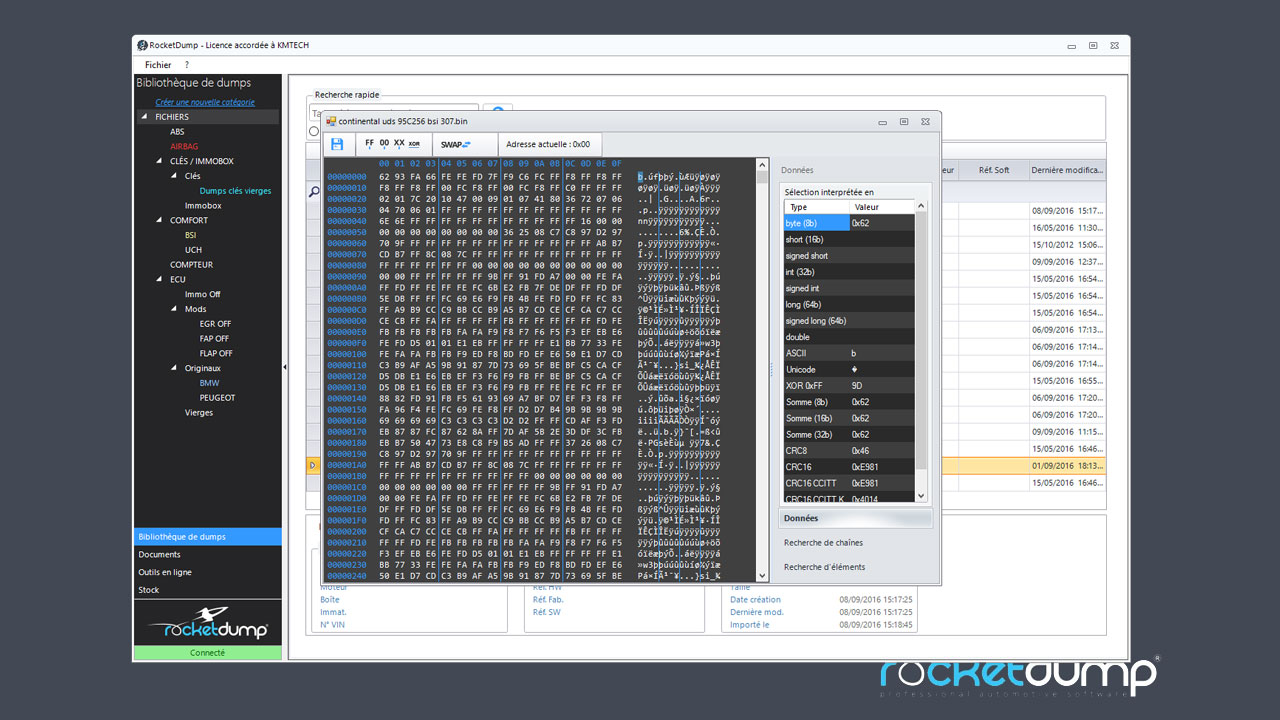The width and height of the screenshot is (1280, 720).
Task: Click the RocketDump app title icon
Action: [x=142, y=45]
